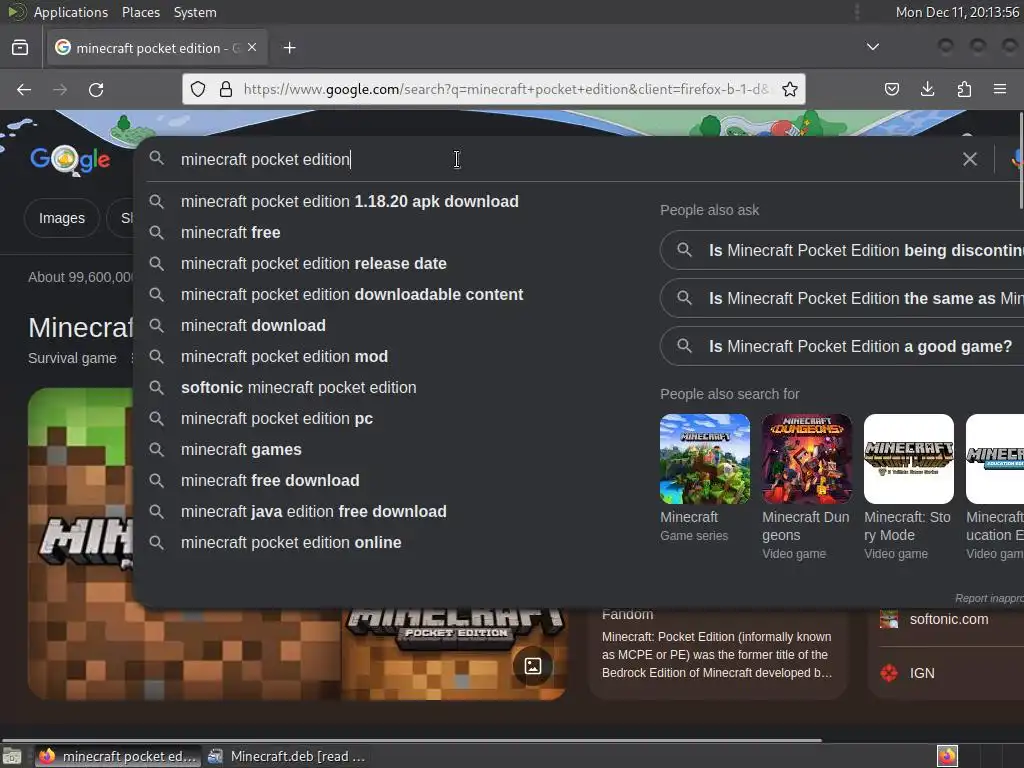Select suggestion '1.18.20 apk download'
1024x768 pixels.
click(349, 201)
